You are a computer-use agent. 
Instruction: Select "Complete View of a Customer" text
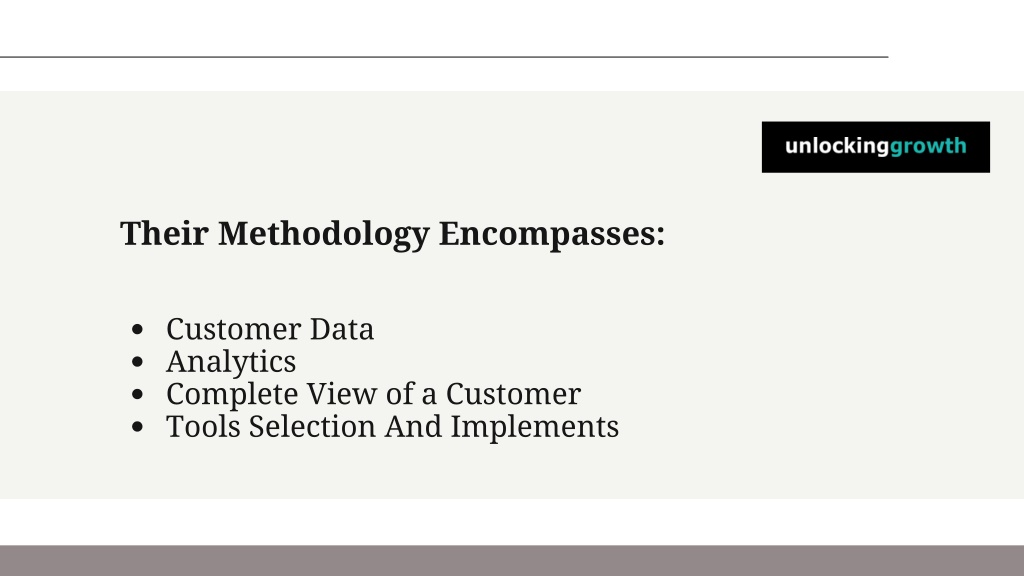click(374, 394)
